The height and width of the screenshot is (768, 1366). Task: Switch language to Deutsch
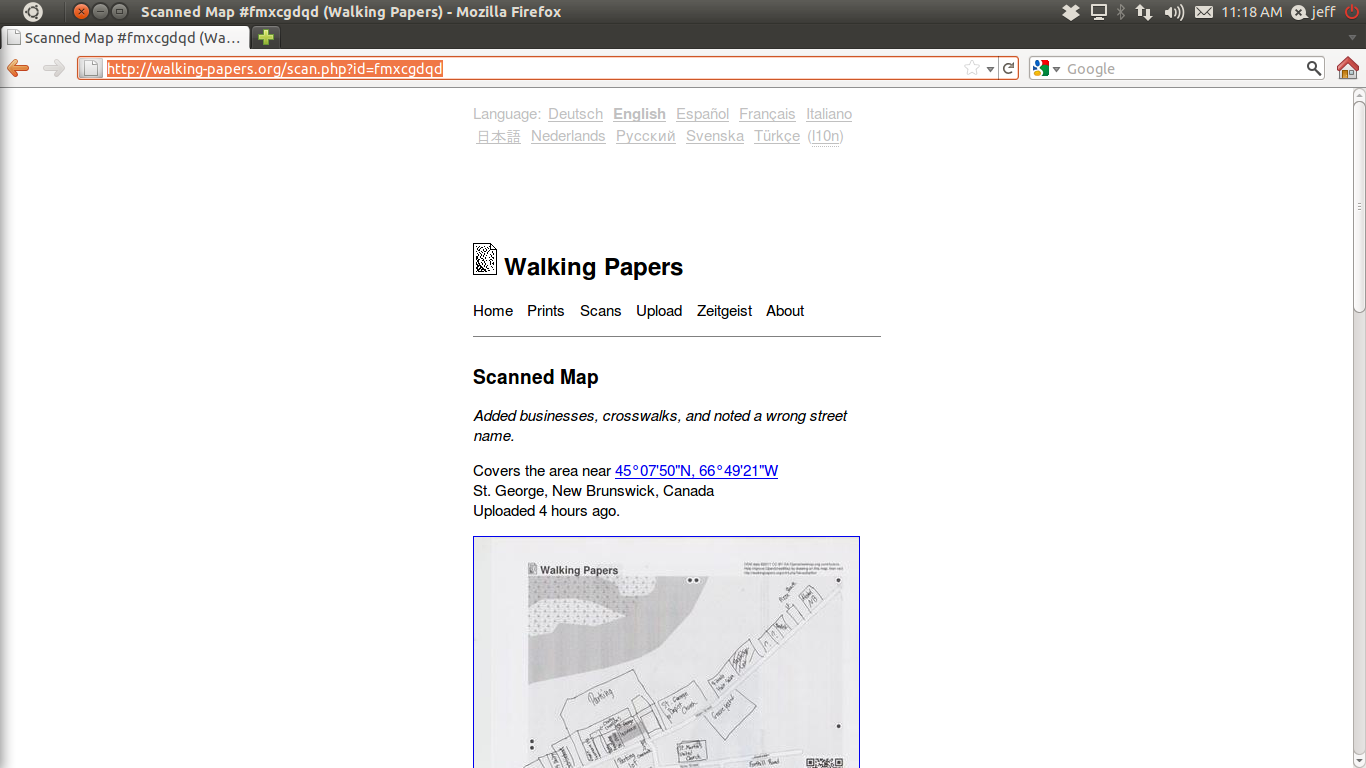(x=575, y=114)
